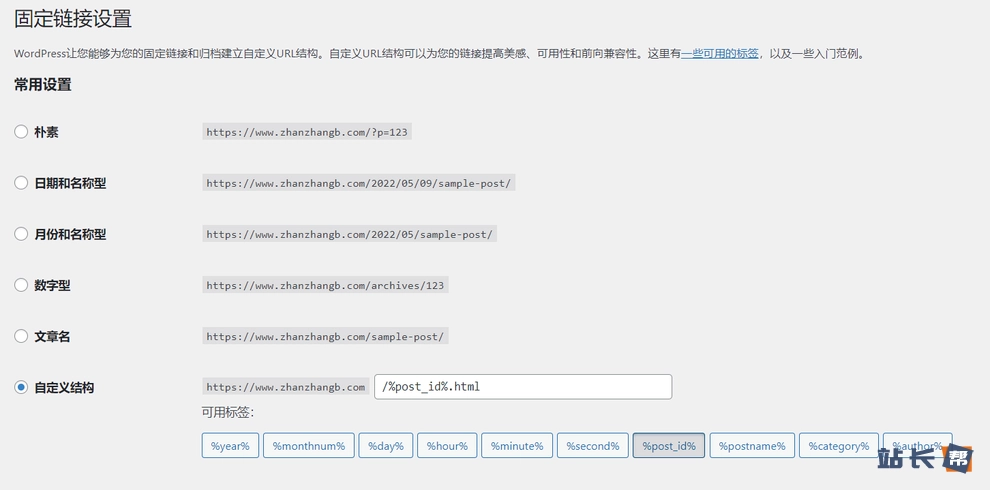990x490 pixels.
Task: Add the %monthnum% tag button
Action: click(x=308, y=446)
